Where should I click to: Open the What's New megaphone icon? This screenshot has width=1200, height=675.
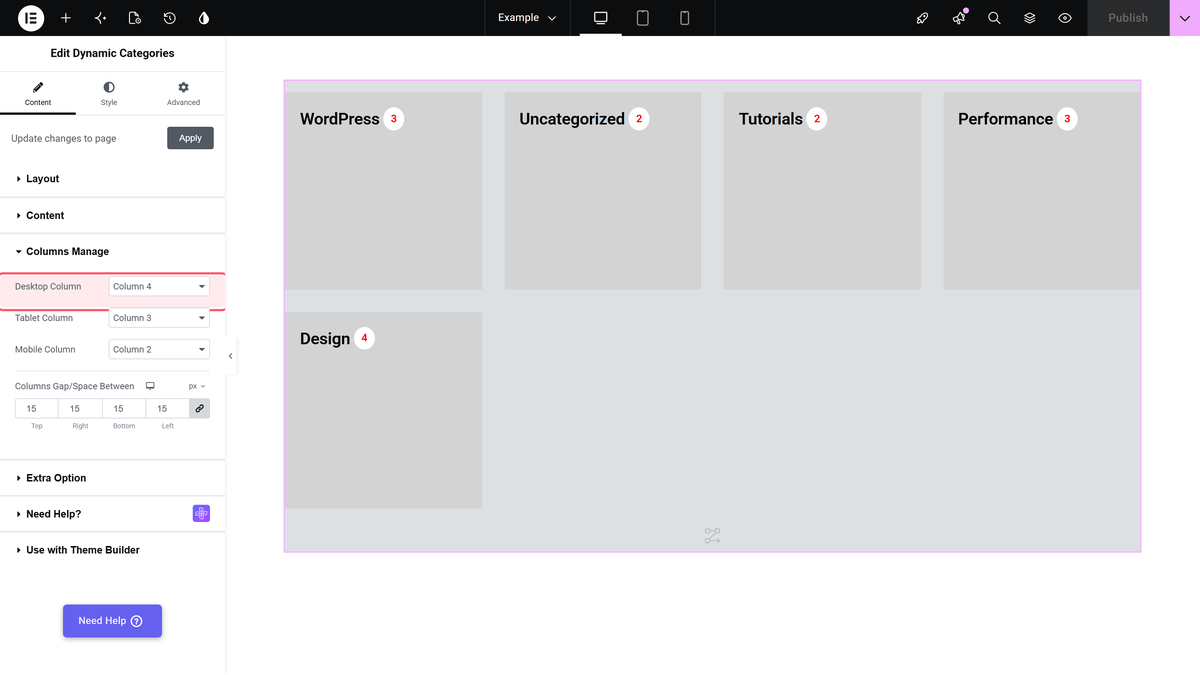coord(959,18)
